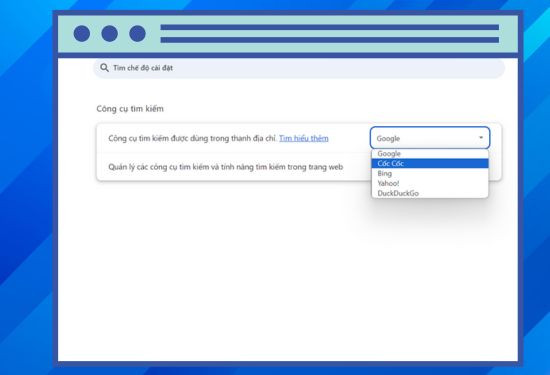Click "Công cụ tìm kiếm được dùng trong thanh địa chỉ" text
The height and width of the screenshot is (375, 550).
(193, 138)
